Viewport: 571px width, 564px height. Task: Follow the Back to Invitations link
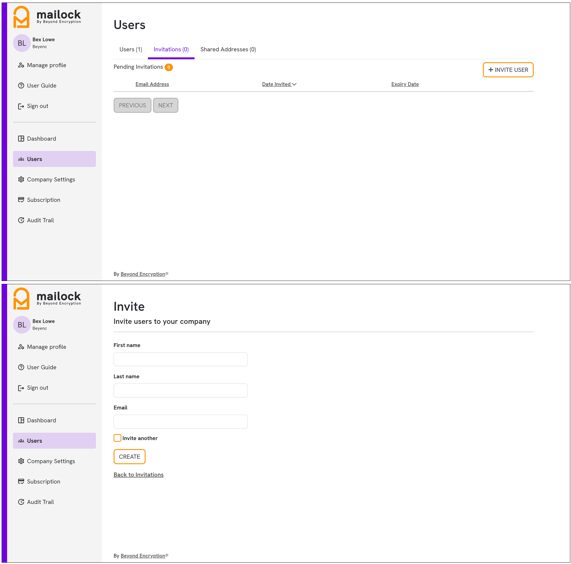click(x=138, y=475)
